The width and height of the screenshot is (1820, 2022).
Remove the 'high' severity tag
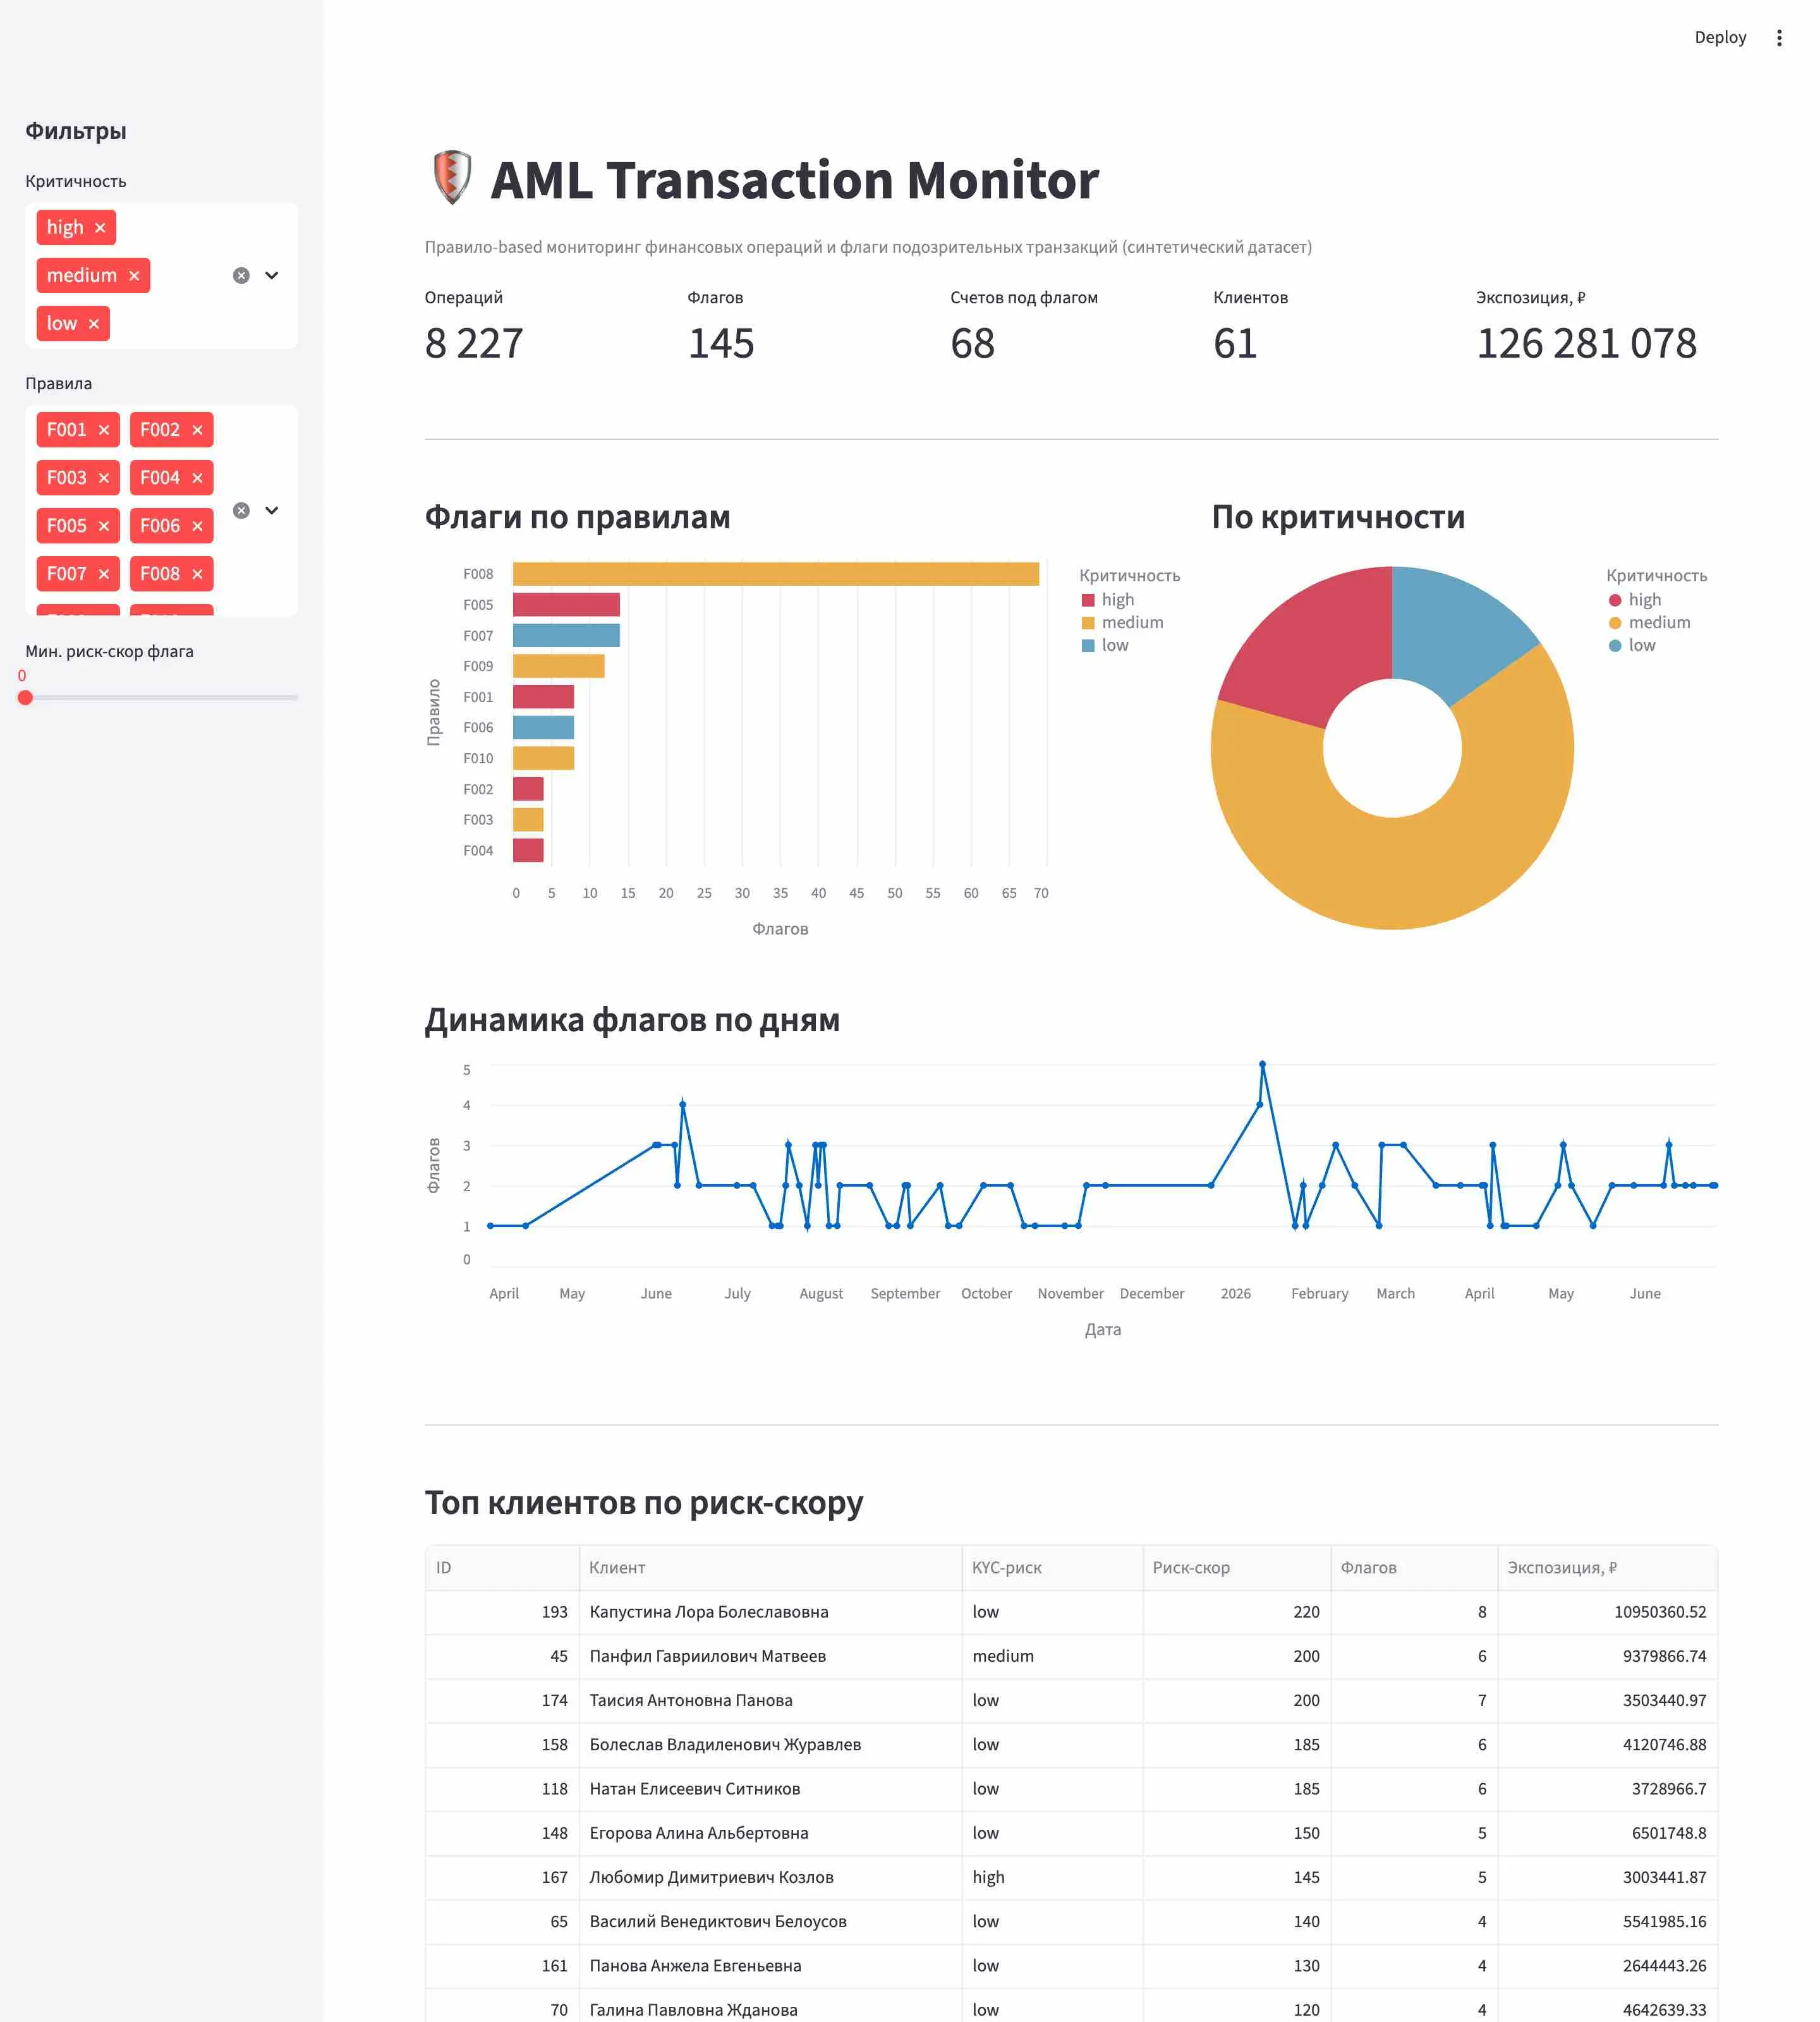[100, 228]
